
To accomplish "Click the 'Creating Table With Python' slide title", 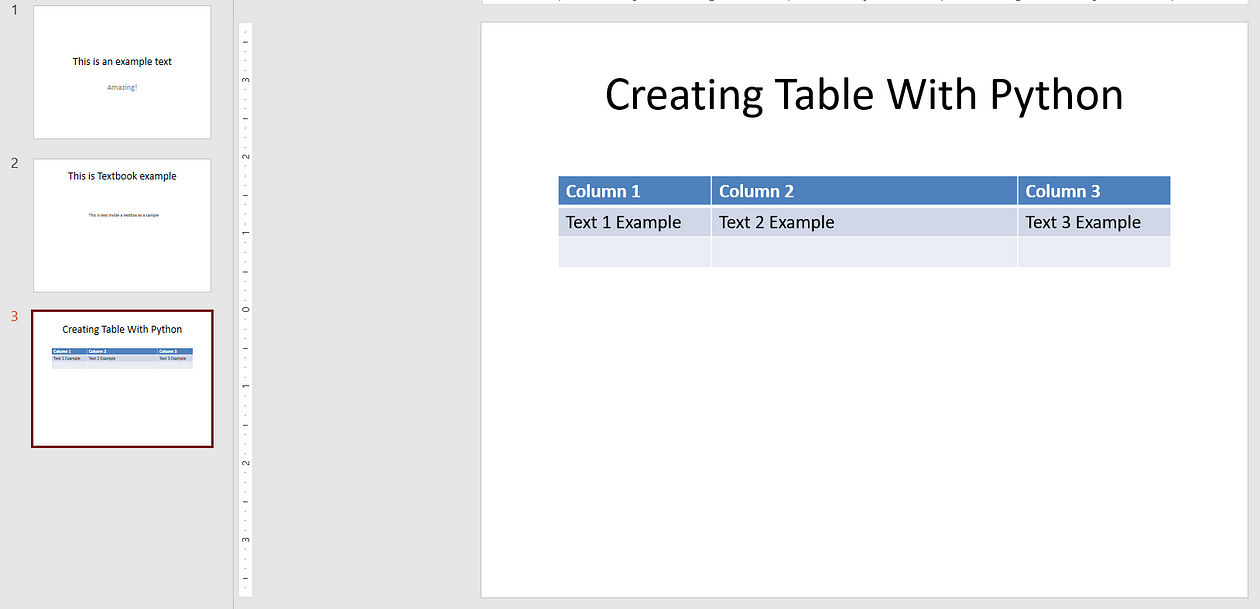I will tap(863, 95).
